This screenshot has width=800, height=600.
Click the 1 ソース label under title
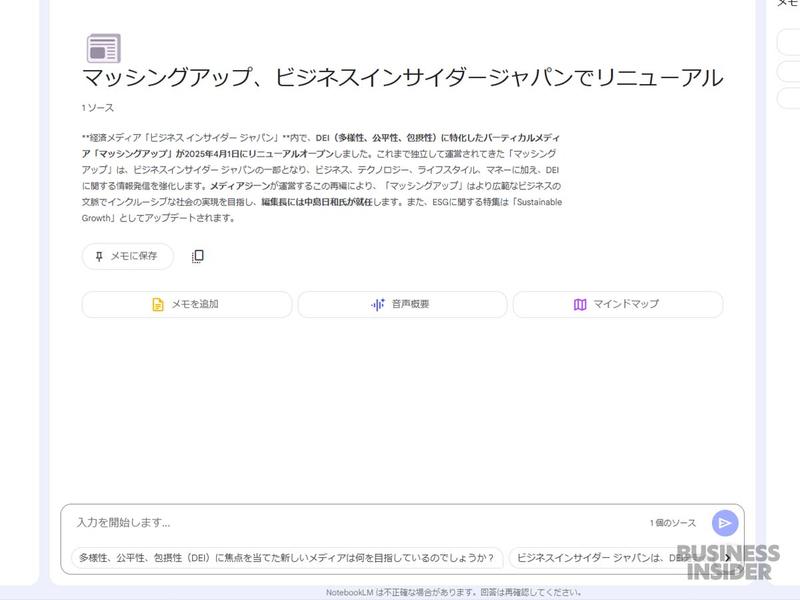tap(97, 108)
